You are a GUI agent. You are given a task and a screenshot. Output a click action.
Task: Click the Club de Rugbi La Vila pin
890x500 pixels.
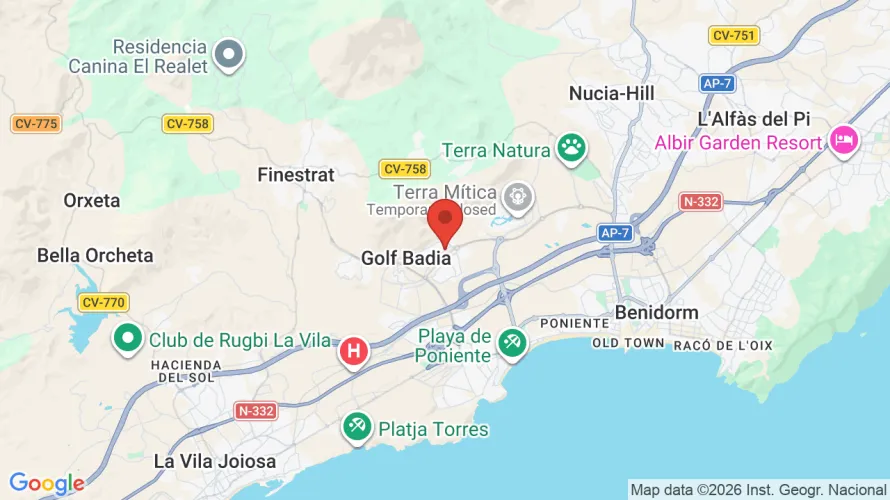pos(128,339)
